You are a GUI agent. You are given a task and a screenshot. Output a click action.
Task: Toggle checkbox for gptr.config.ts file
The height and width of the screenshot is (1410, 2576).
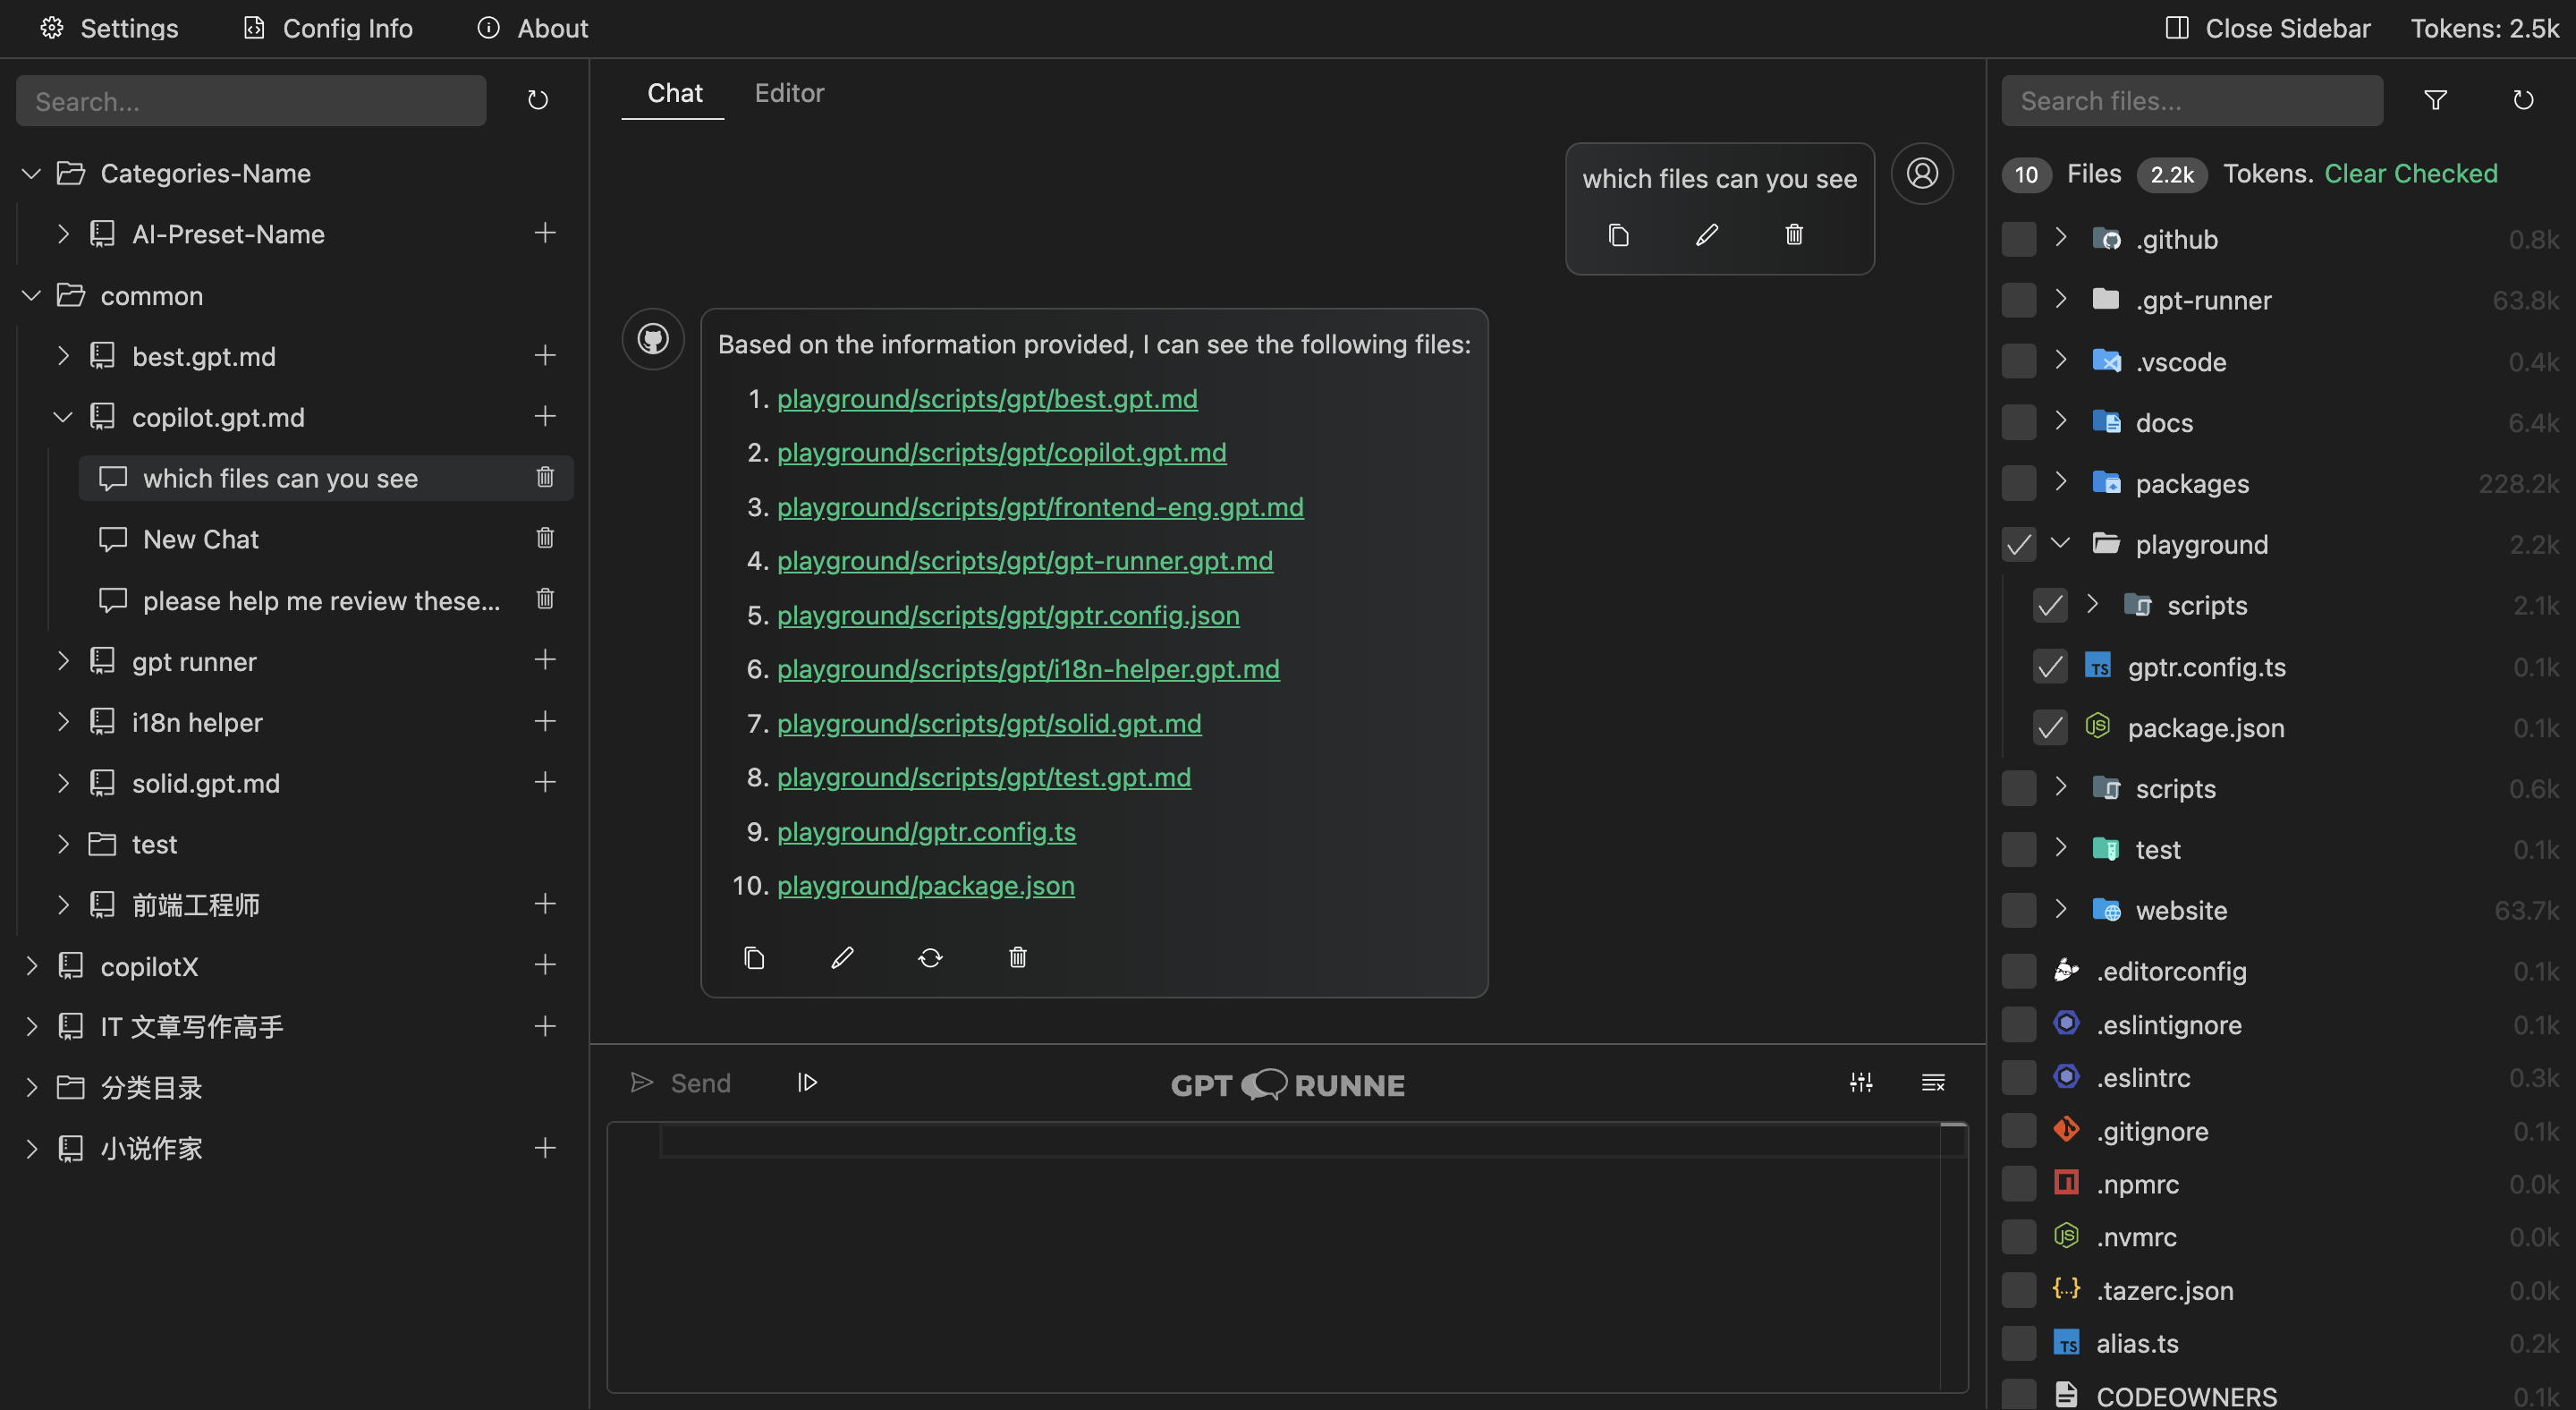pyautogui.click(x=2050, y=667)
